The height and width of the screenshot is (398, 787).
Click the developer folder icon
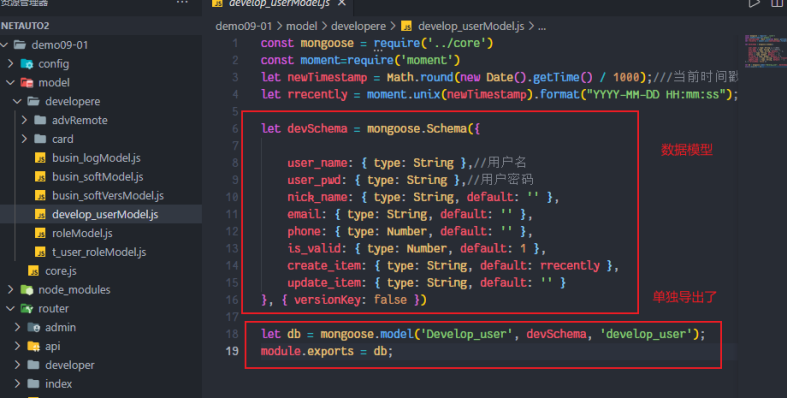coord(34,365)
